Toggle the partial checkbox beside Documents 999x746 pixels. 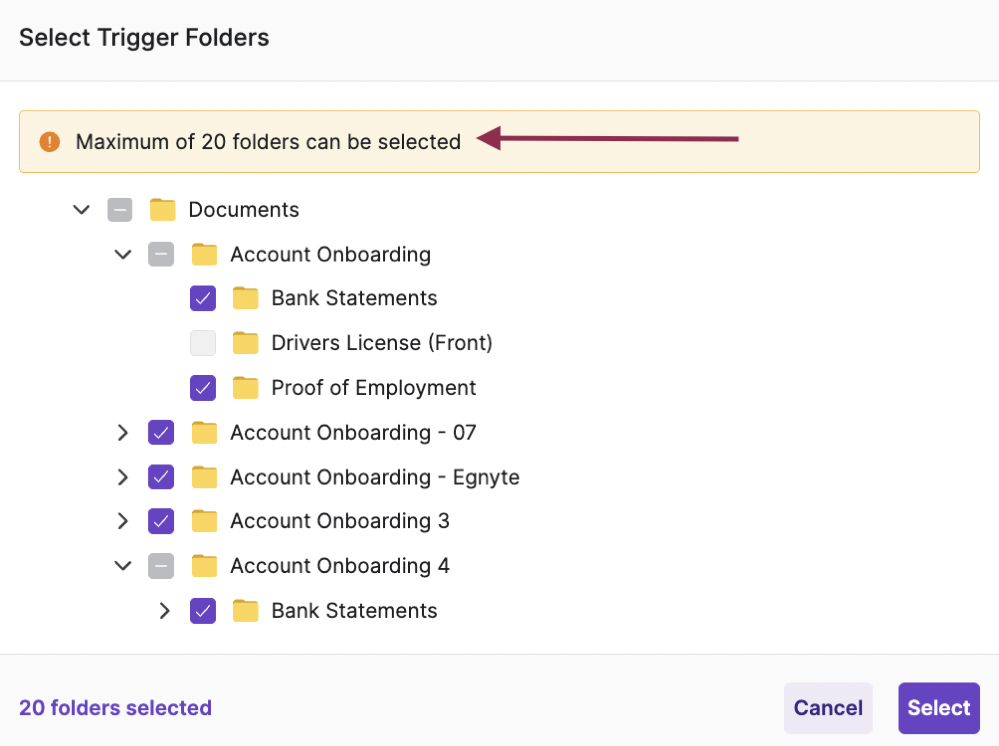[120, 210]
